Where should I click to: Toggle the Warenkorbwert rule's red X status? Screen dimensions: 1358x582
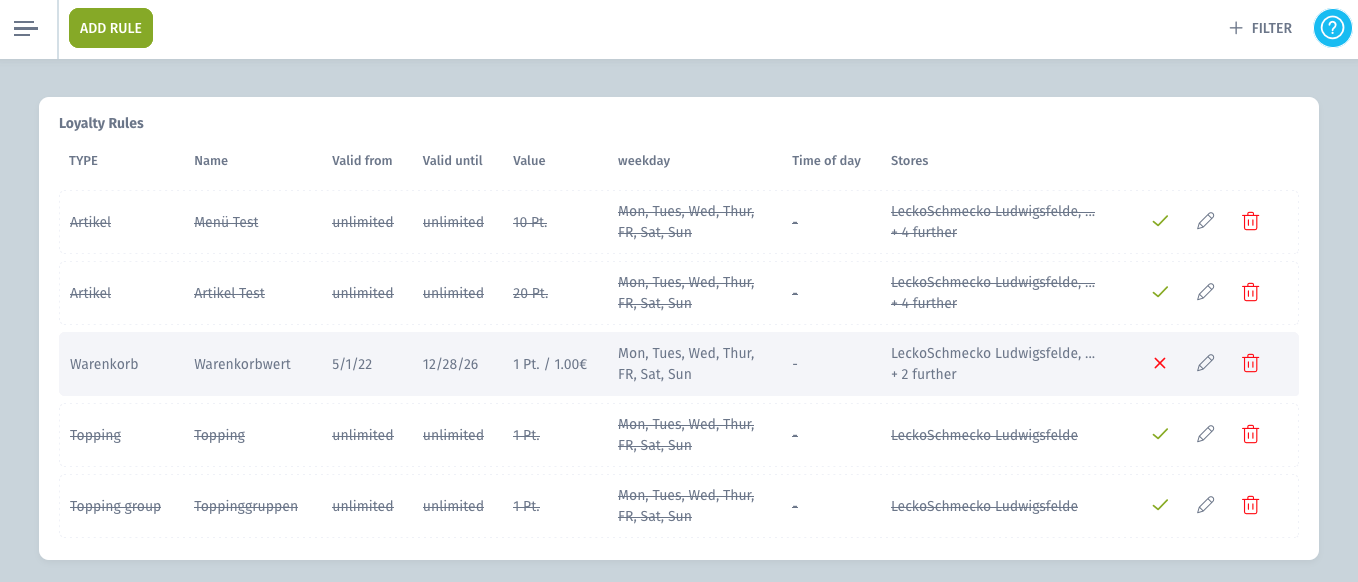1160,363
